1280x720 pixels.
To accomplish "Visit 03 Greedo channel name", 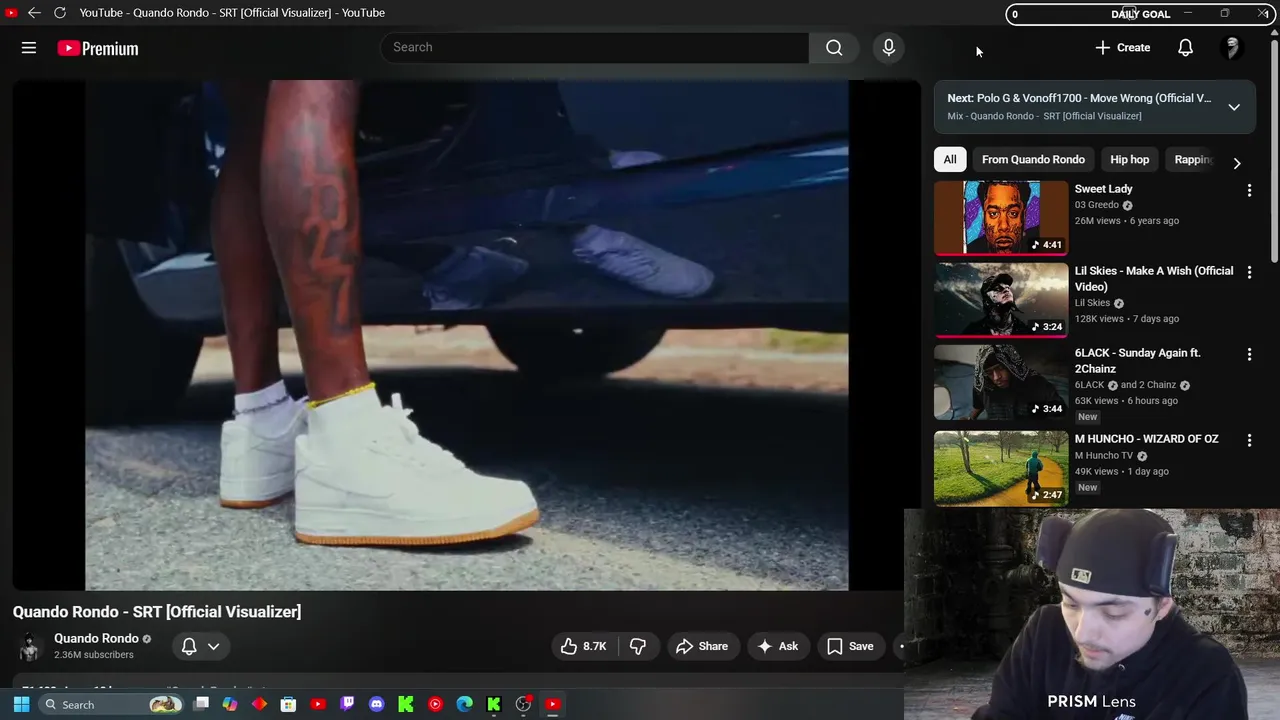I will pyautogui.click(x=1096, y=205).
